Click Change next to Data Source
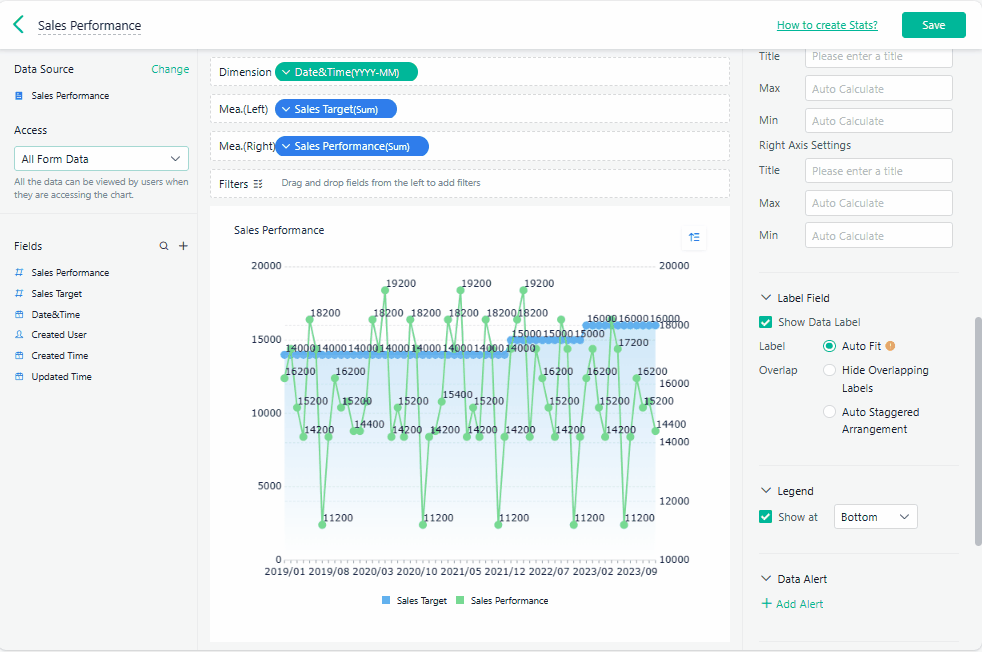 [170, 69]
